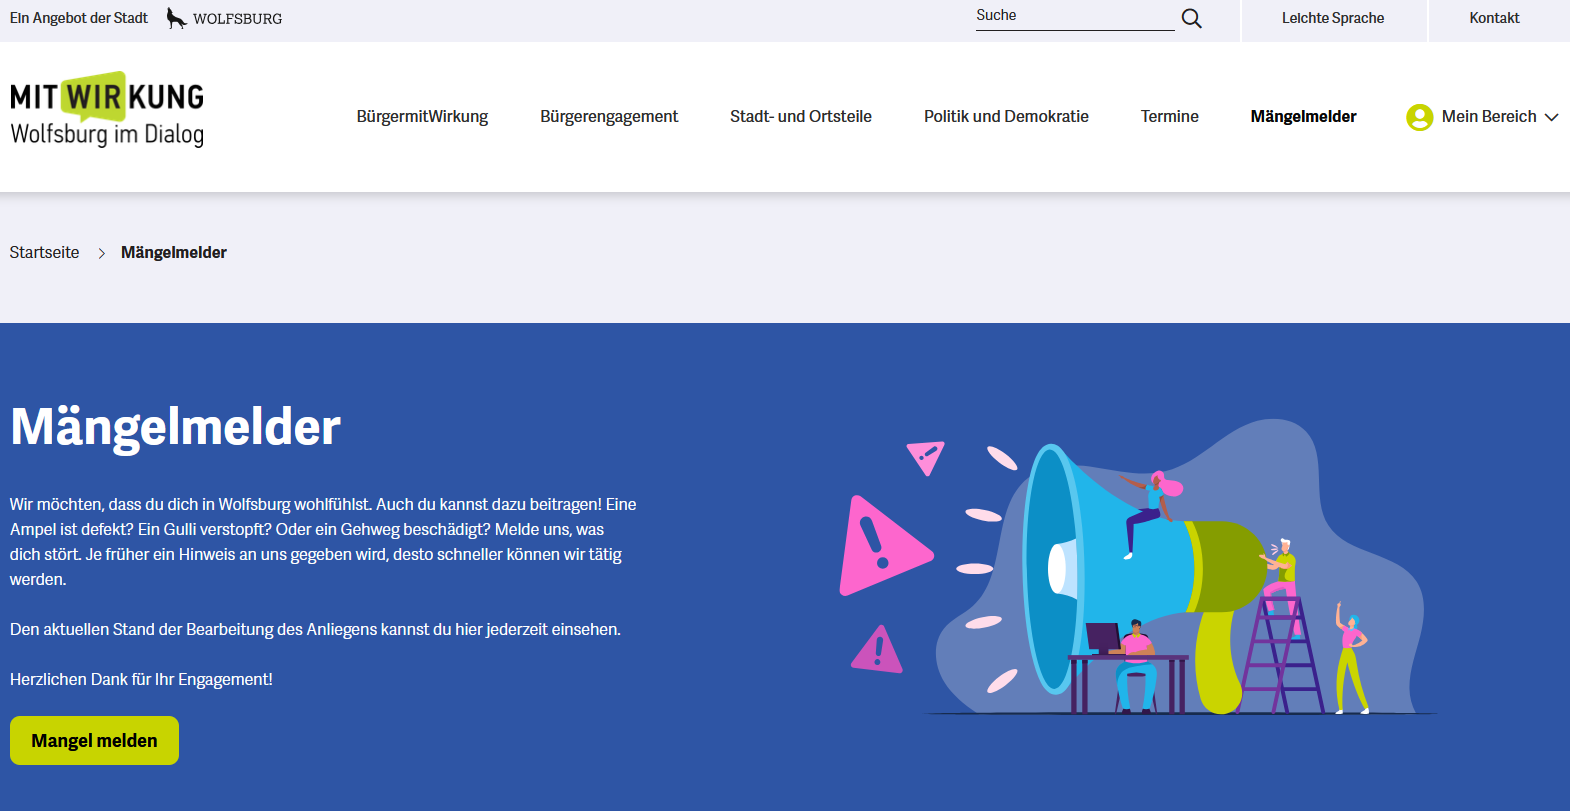The width and height of the screenshot is (1570, 811).
Task: Switch to Leichte Sprache
Action: 1332,18
